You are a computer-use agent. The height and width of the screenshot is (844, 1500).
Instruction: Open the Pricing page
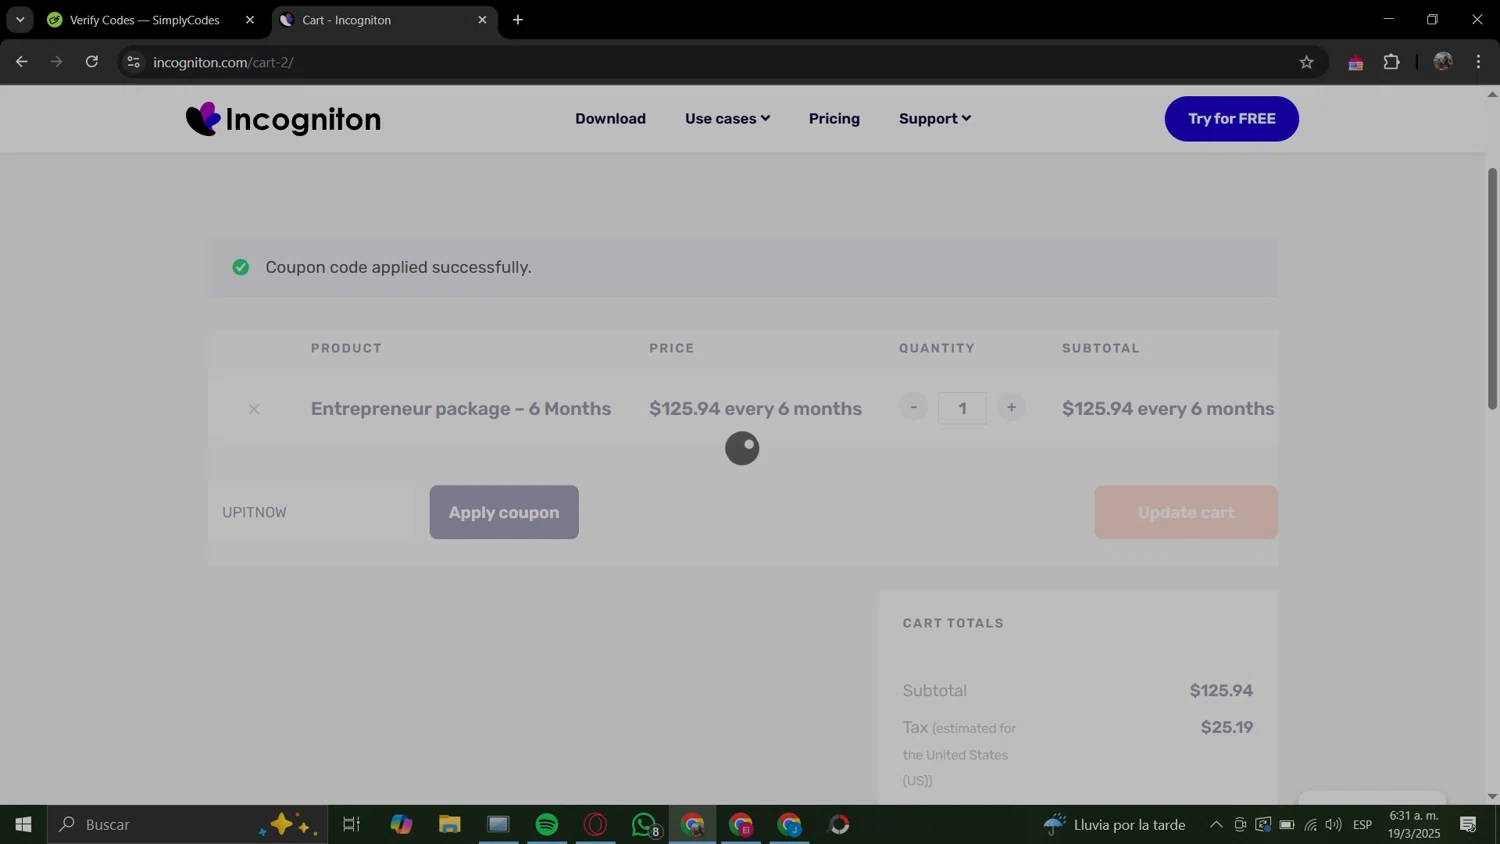pyautogui.click(x=834, y=119)
